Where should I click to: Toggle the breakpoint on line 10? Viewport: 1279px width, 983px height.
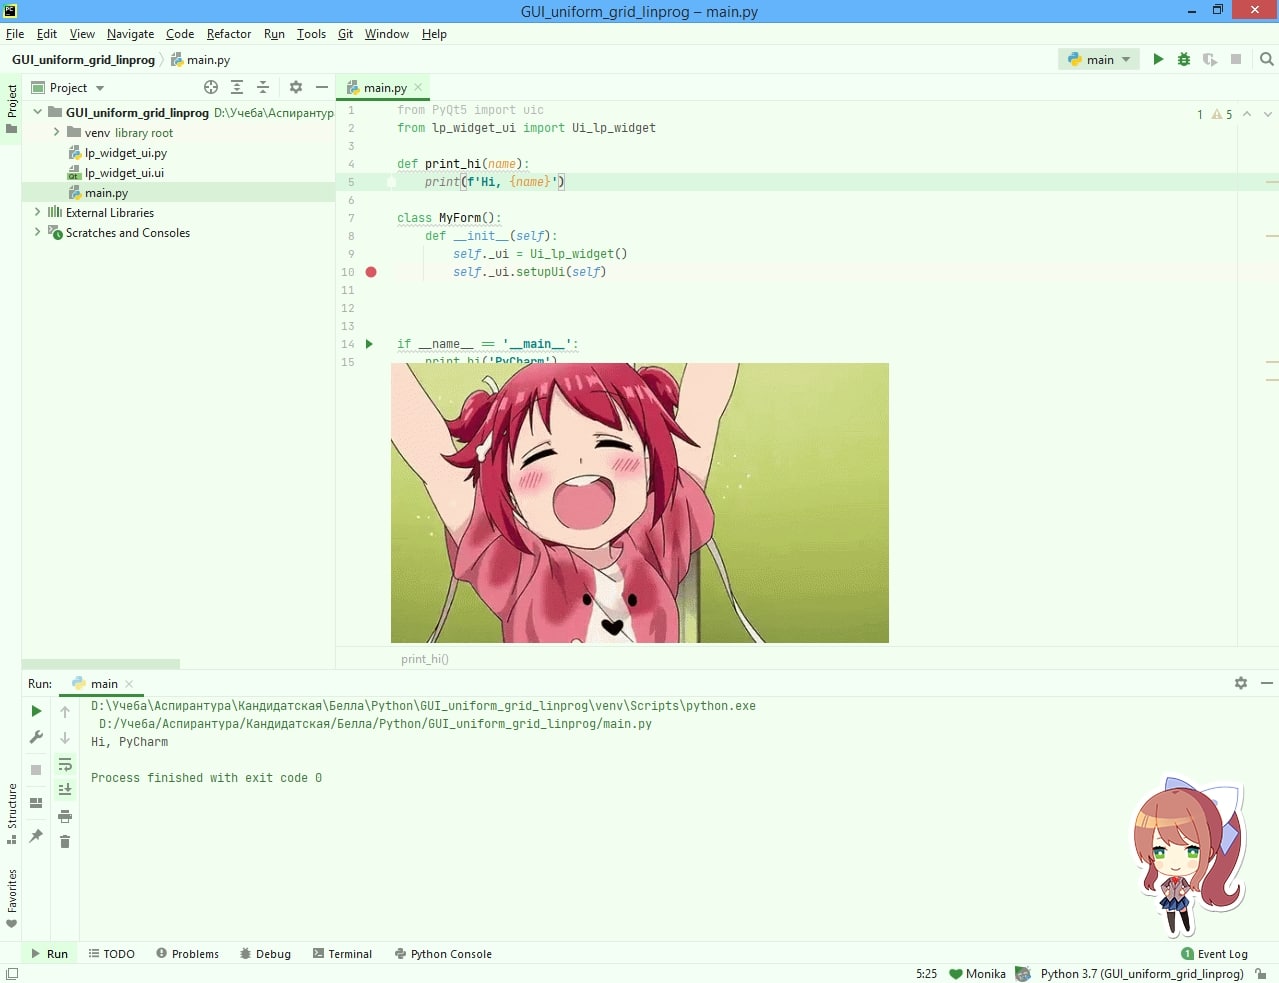[x=371, y=272]
